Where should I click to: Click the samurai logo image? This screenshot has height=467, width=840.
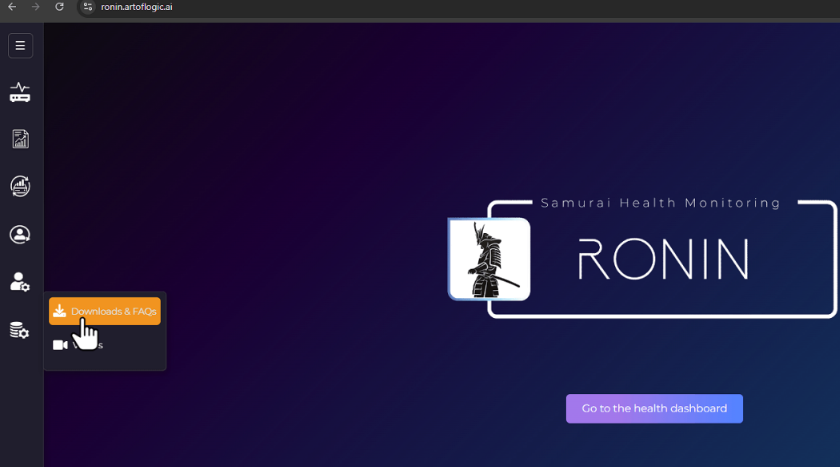pyautogui.click(x=489, y=259)
